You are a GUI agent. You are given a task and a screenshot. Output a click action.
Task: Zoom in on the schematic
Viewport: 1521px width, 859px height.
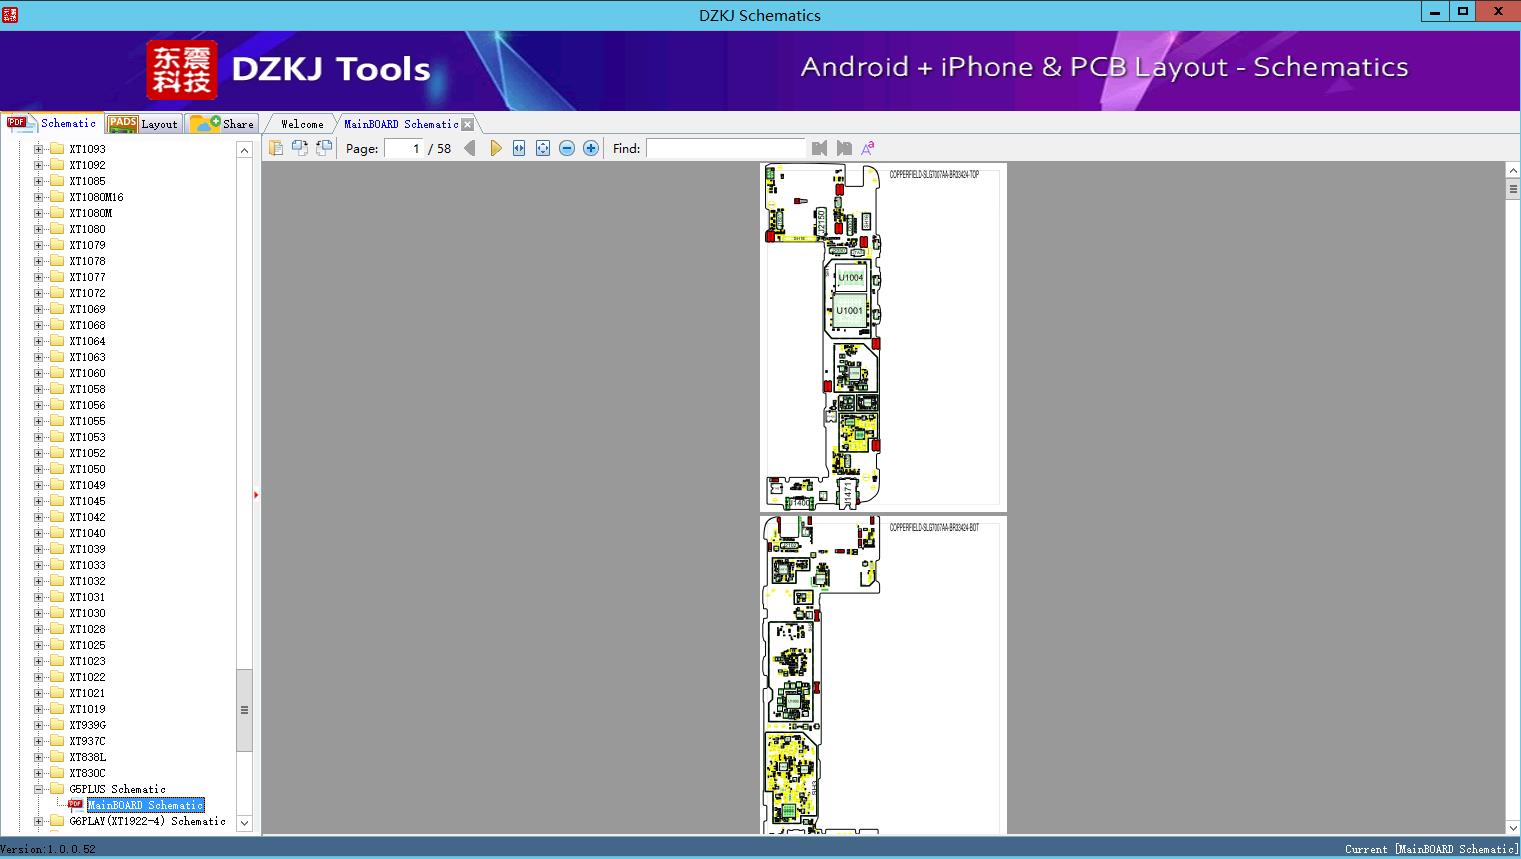(591, 148)
